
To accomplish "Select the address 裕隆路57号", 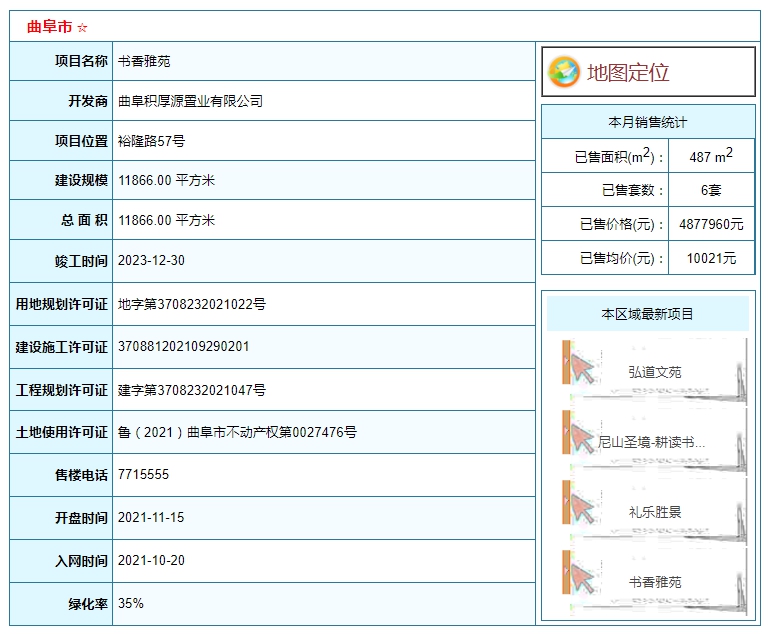I will 151,141.
